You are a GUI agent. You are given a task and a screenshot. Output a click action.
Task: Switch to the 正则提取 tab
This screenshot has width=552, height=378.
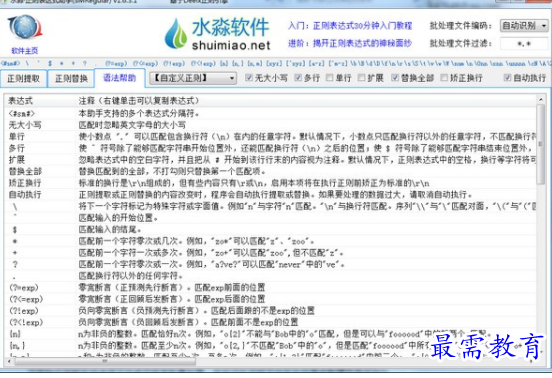pyautogui.click(x=24, y=78)
